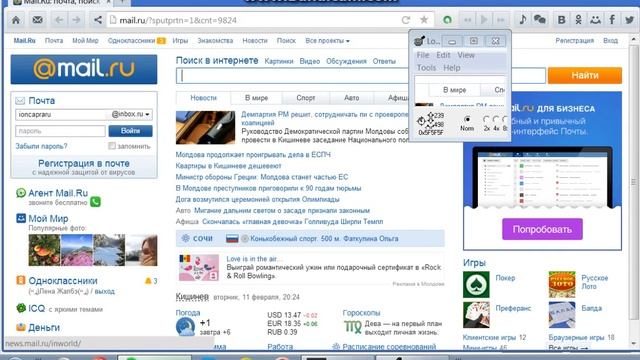Click the green ICQ flower icon
This screenshot has width=640, height=360.
(x=21, y=308)
